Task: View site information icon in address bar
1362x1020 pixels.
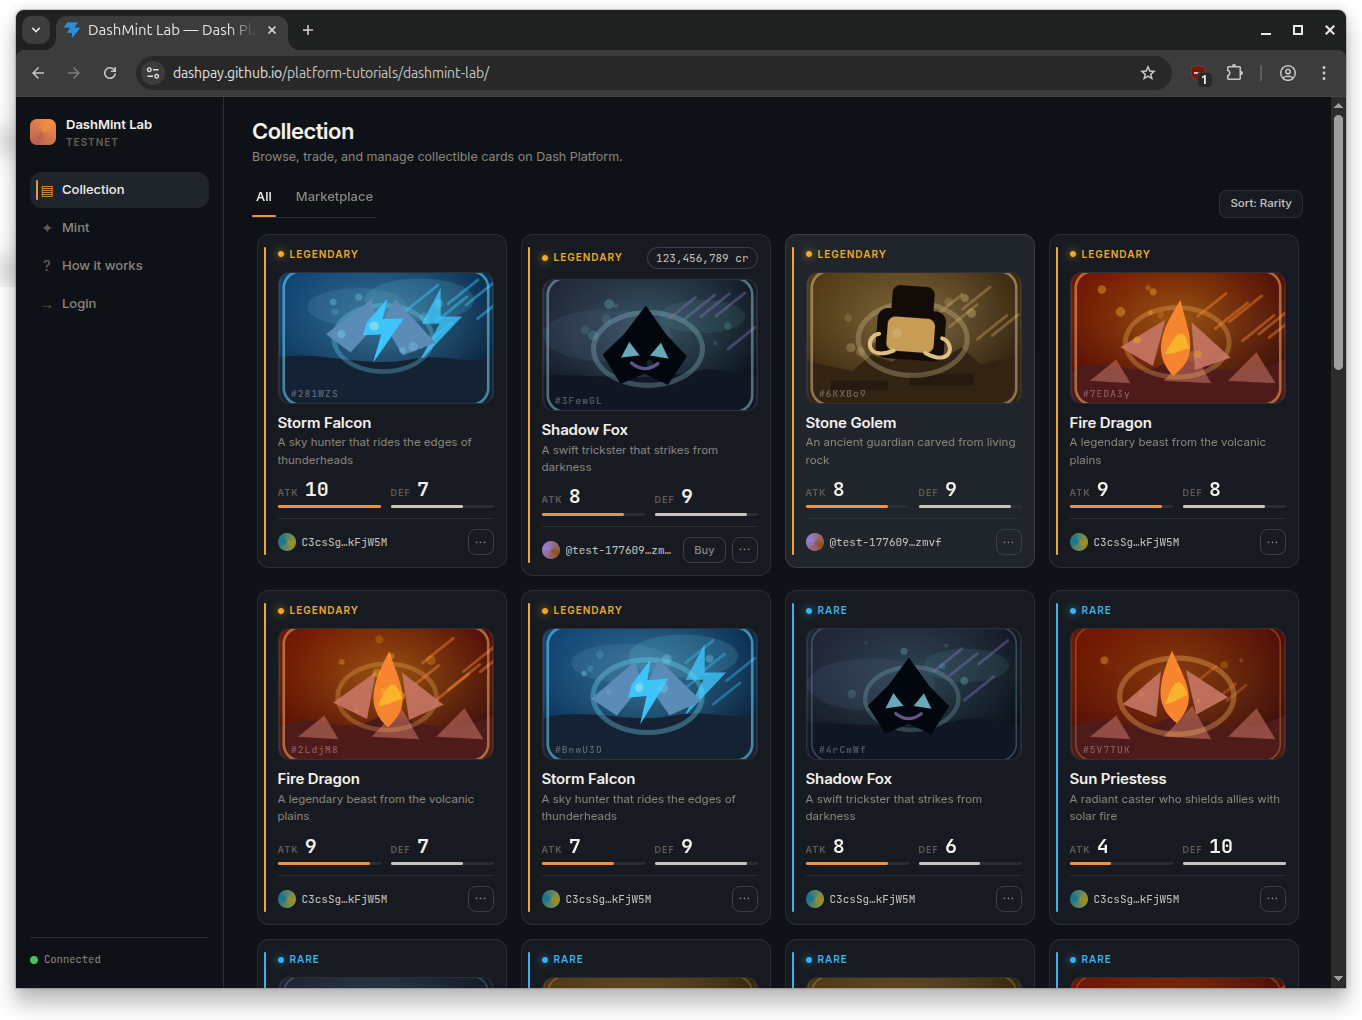Action: click(x=153, y=73)
